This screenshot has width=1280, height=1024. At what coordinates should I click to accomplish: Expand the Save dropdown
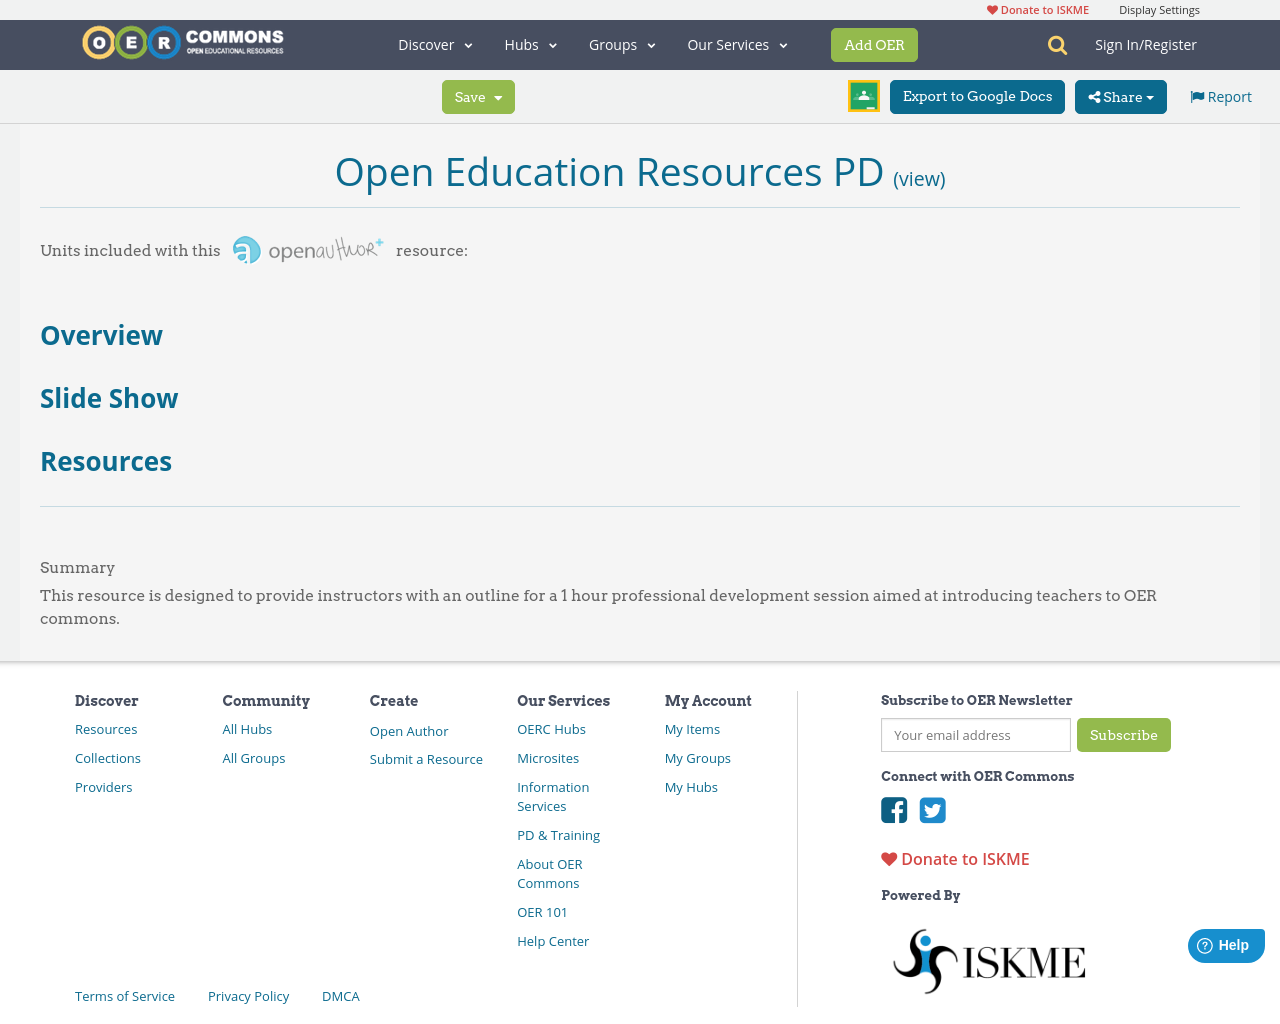(x=478, y=95)
